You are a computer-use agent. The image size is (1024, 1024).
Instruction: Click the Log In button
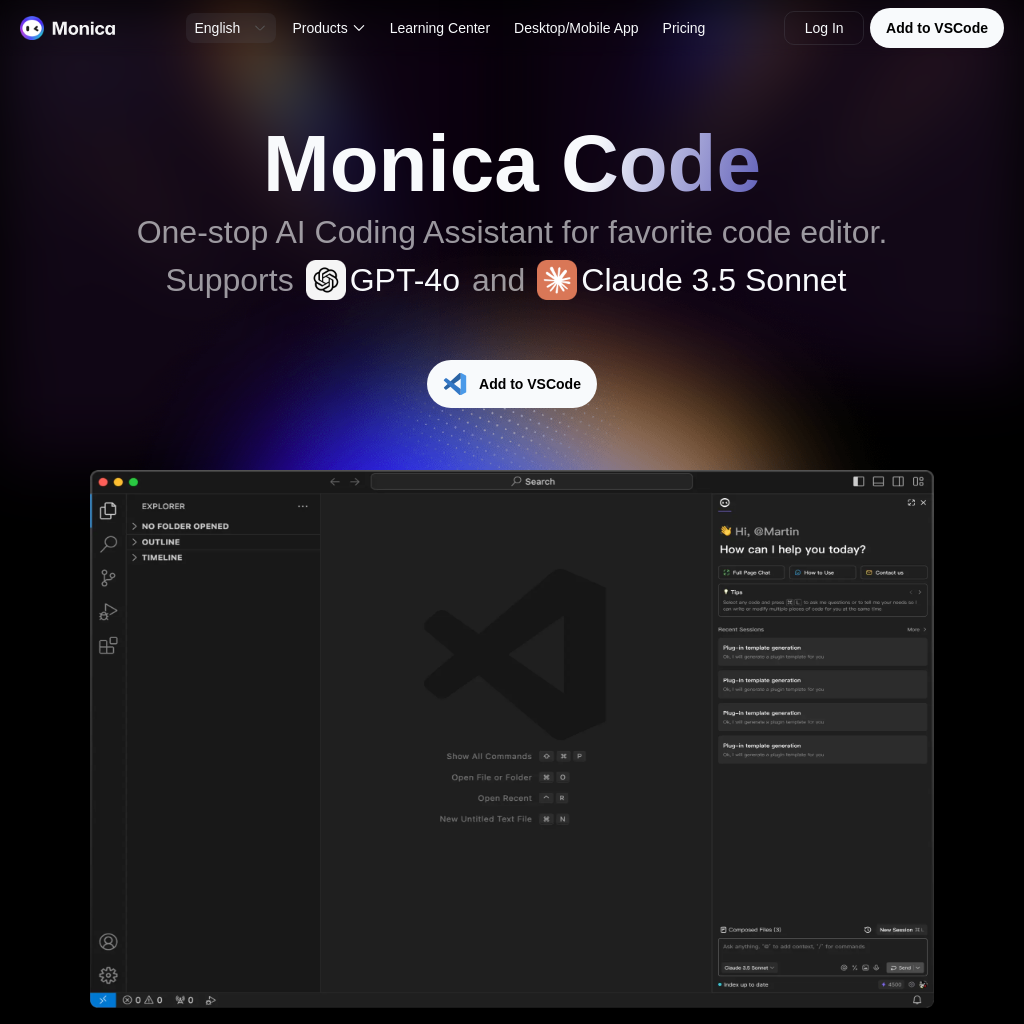coord(824,28)
